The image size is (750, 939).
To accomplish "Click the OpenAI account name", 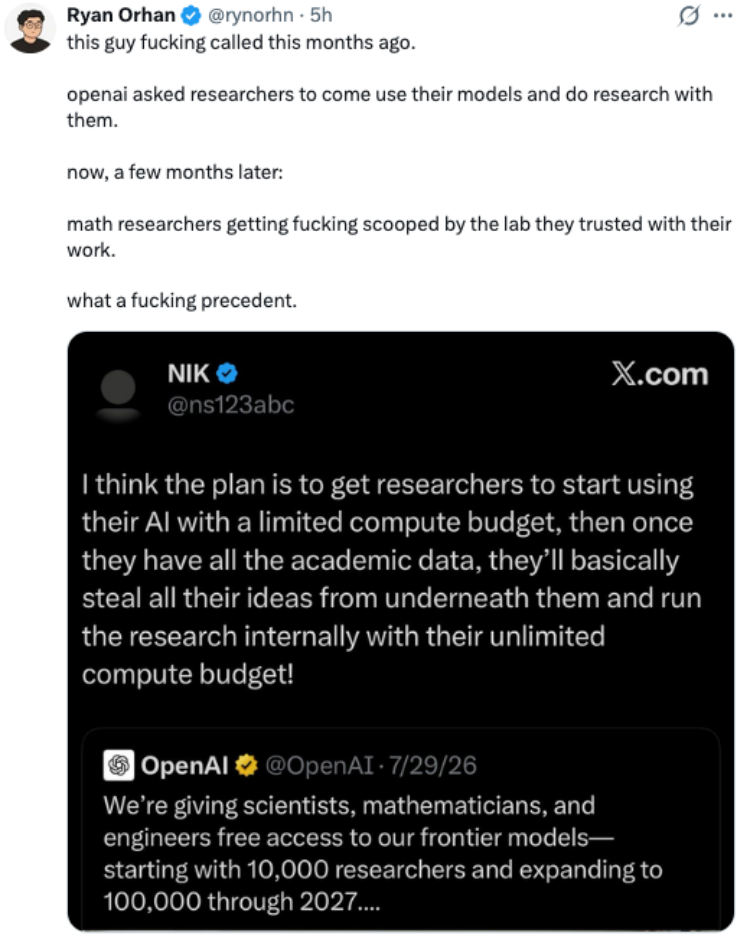I will (185, 765).
